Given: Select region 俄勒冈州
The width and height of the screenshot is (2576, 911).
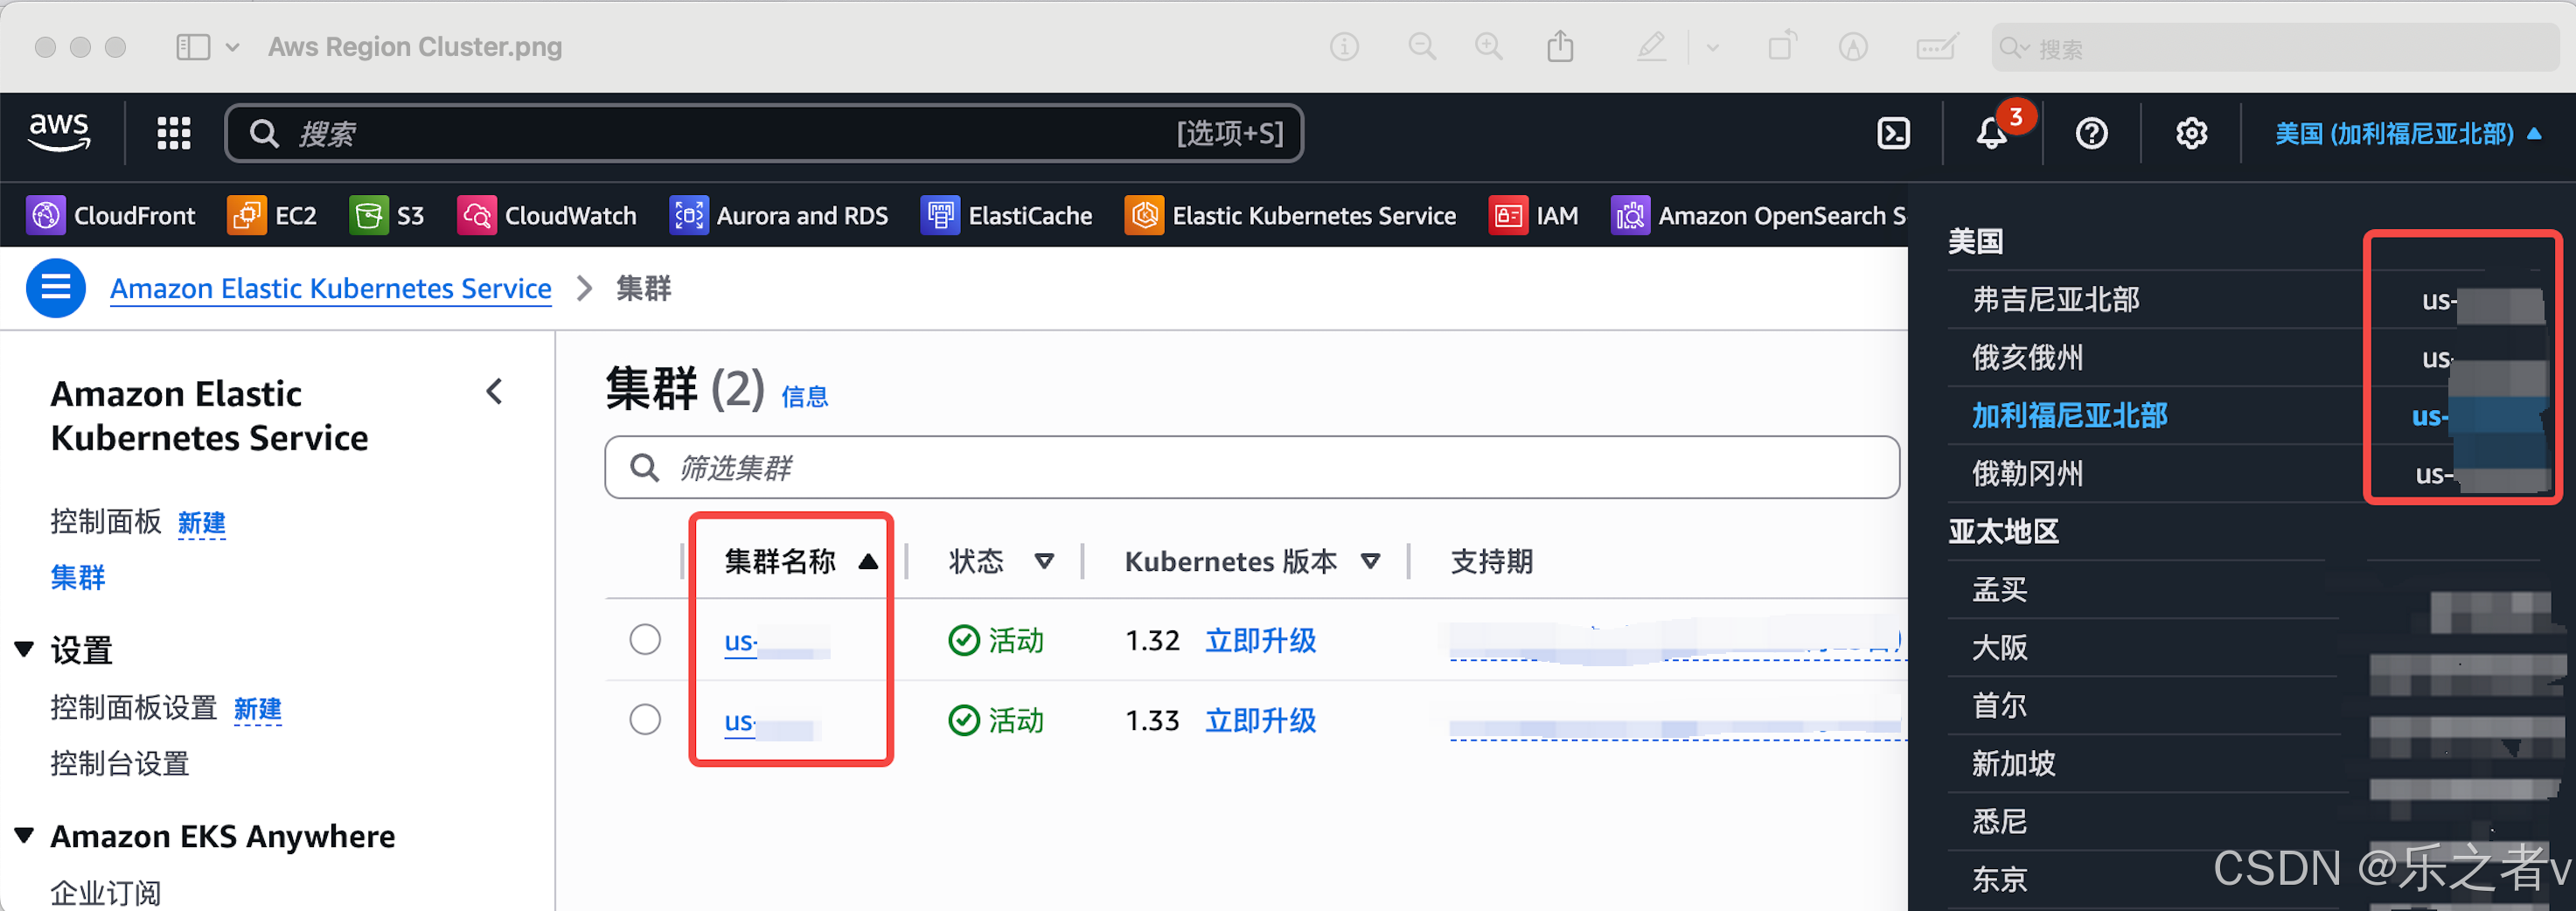Looking at the screenshot, I should click(2027, 473).
